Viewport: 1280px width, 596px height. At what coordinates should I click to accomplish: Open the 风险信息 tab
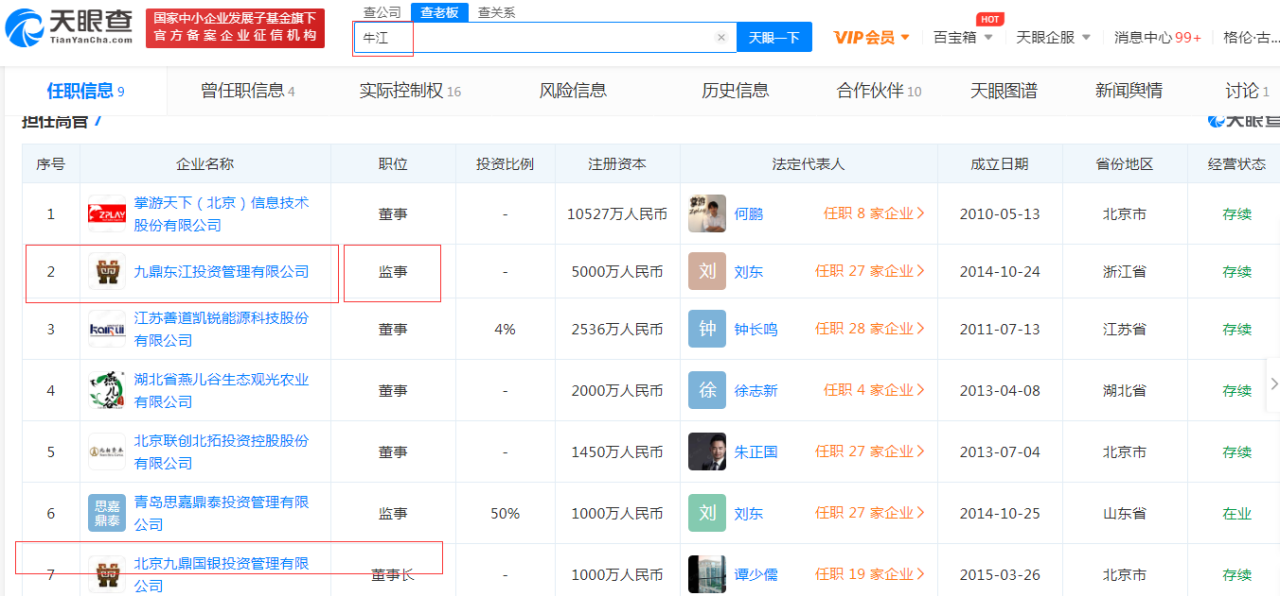coord(573,91)
